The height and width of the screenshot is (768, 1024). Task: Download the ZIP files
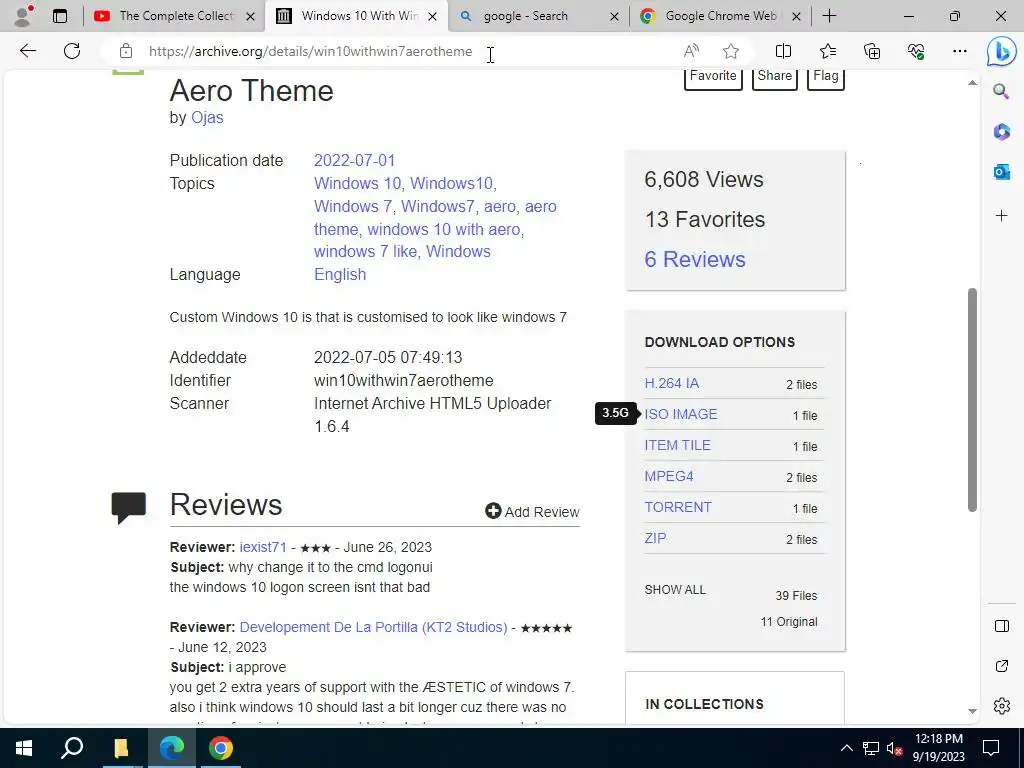[x=656, y=538]
